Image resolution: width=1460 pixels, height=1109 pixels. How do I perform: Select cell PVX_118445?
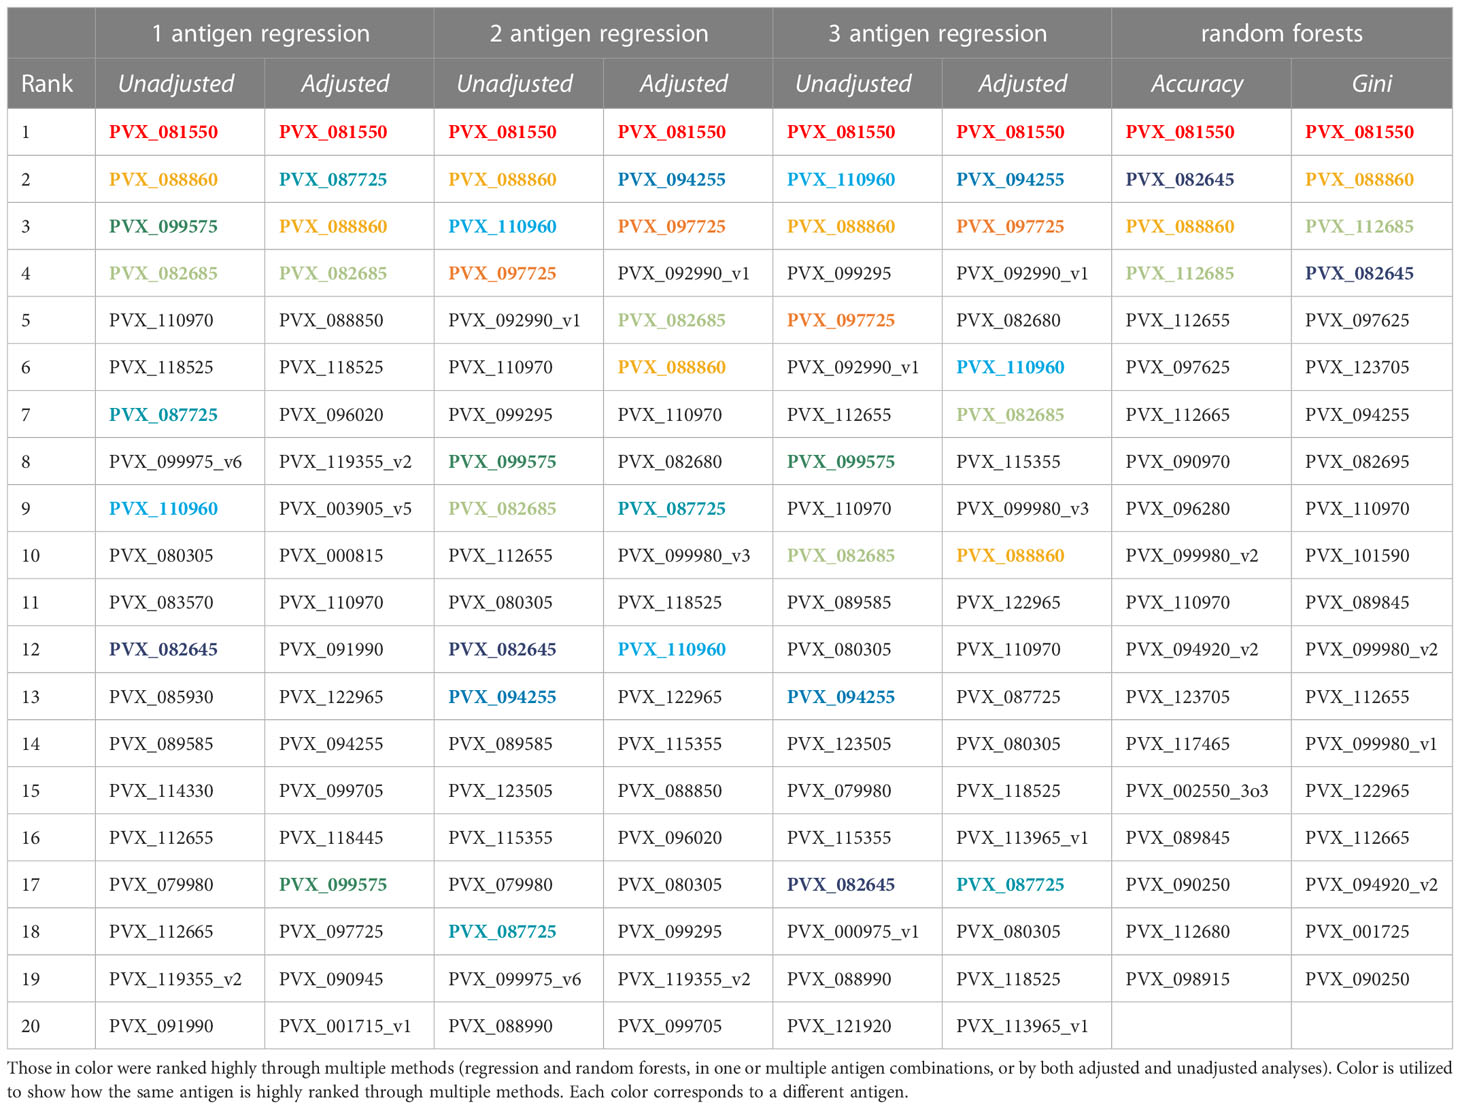331,838
